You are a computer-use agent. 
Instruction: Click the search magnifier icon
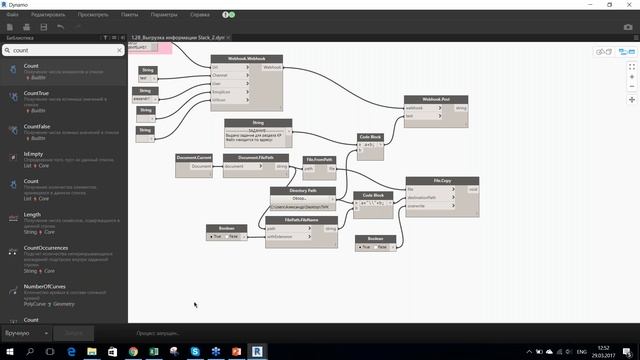pyautogui.click(x=7, y=50)
